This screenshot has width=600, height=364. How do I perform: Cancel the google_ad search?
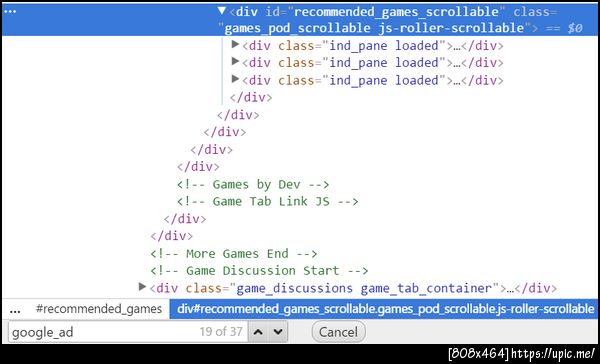[x=338, y=332]
